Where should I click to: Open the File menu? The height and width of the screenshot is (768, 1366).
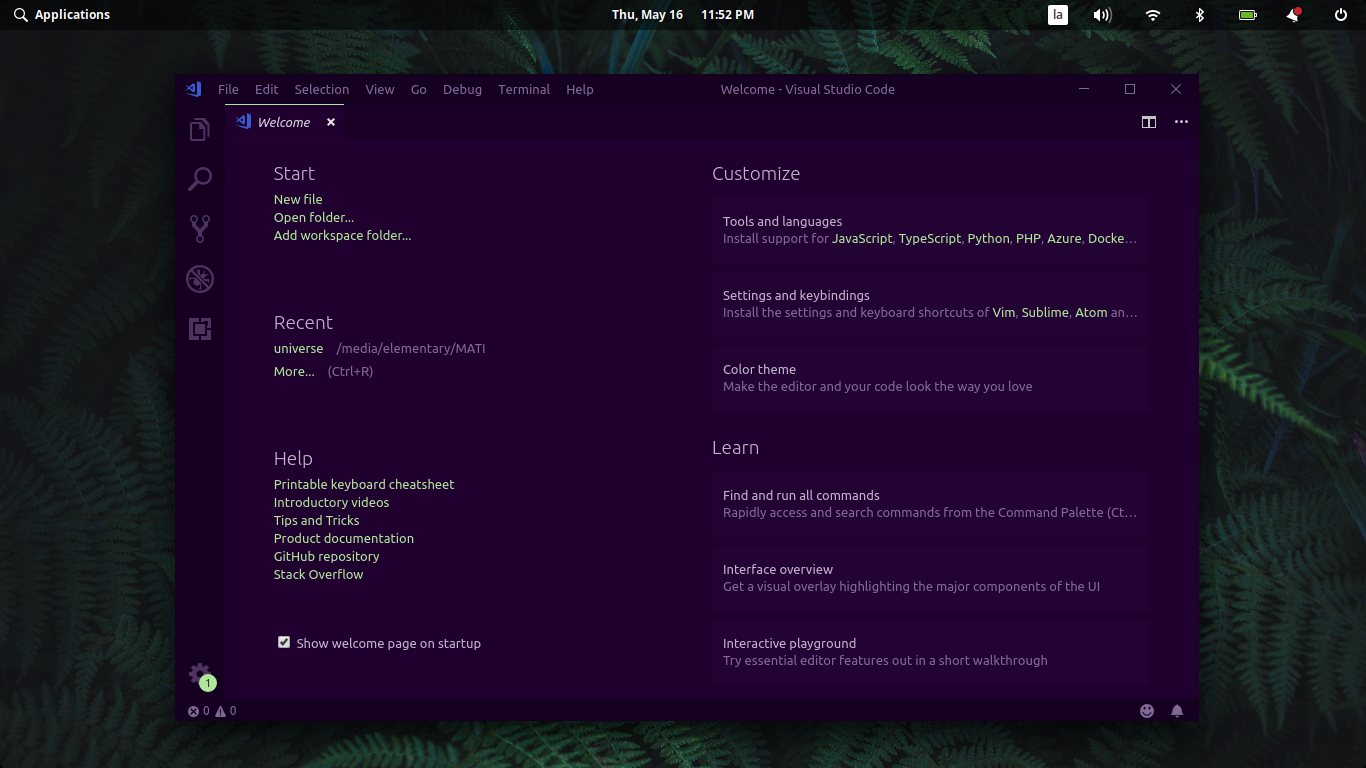tap(228, 89)
